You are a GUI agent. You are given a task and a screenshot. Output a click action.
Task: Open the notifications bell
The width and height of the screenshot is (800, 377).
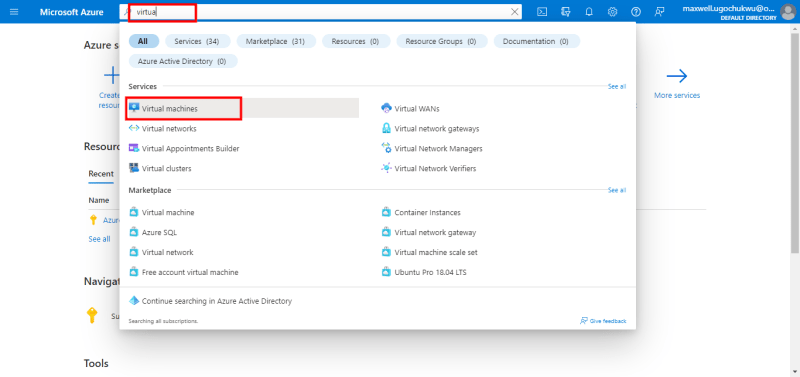click(589, 12)
